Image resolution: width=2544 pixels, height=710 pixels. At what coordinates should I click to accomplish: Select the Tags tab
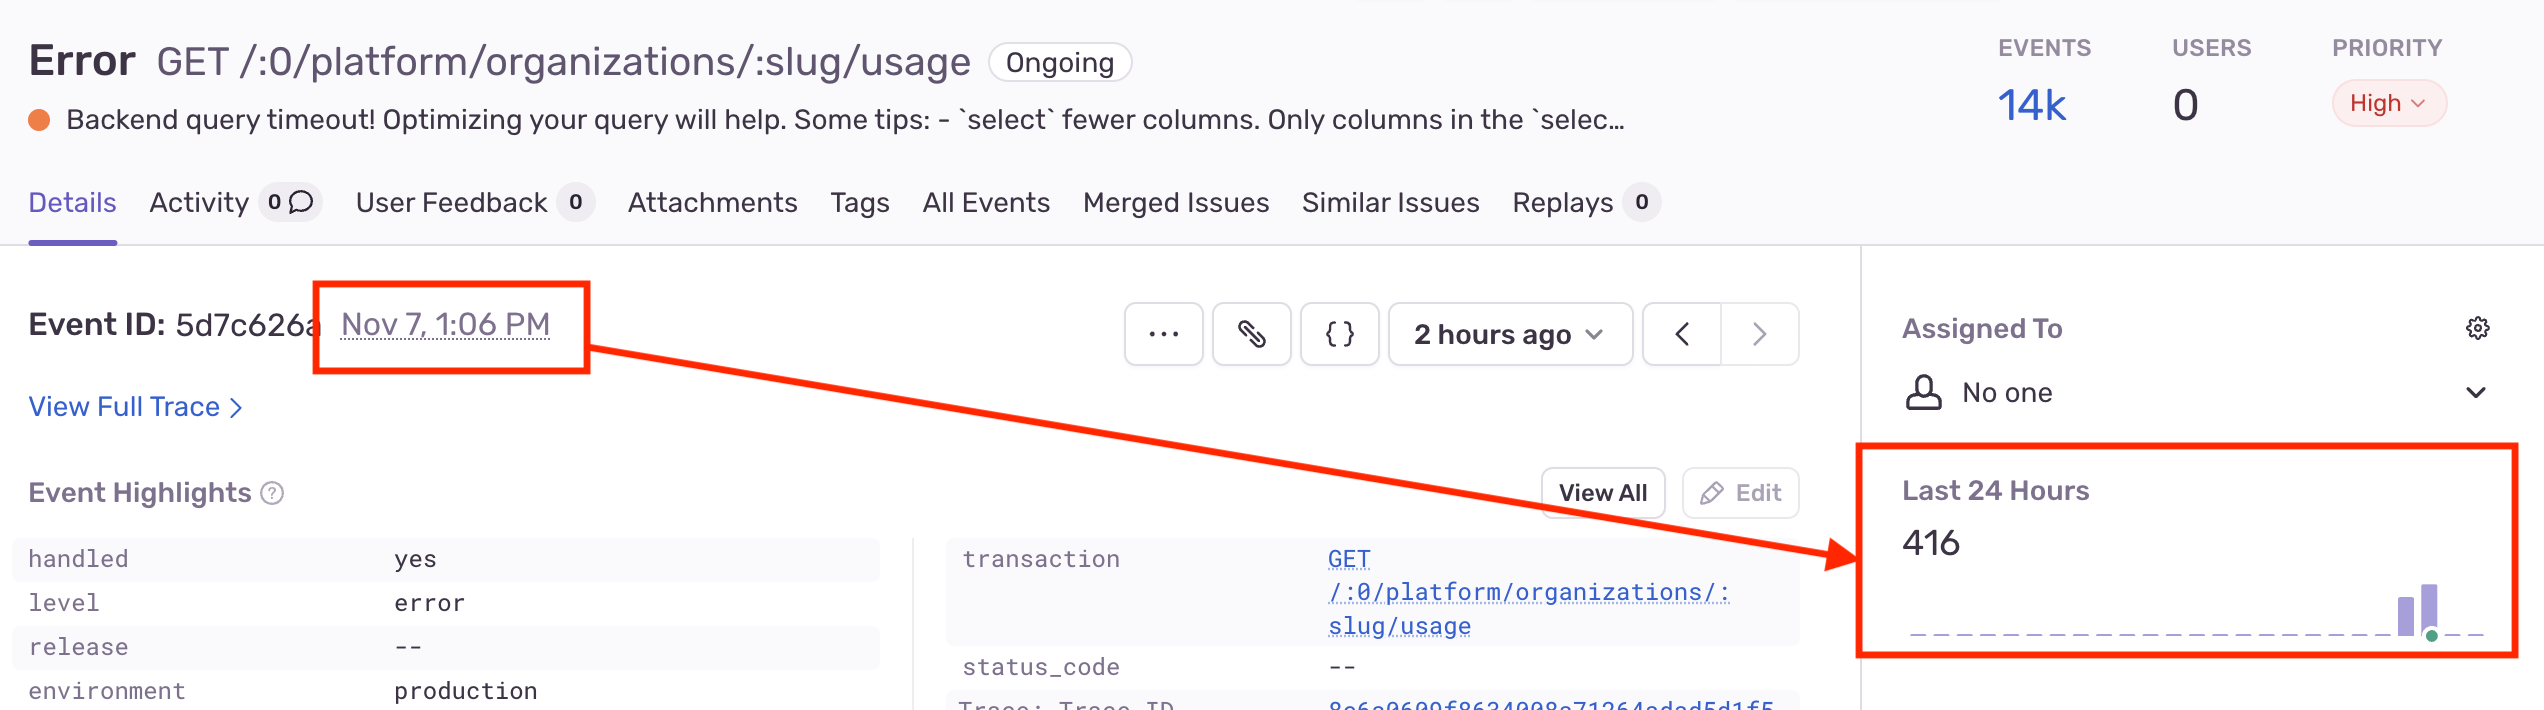(x=860, y=202)
